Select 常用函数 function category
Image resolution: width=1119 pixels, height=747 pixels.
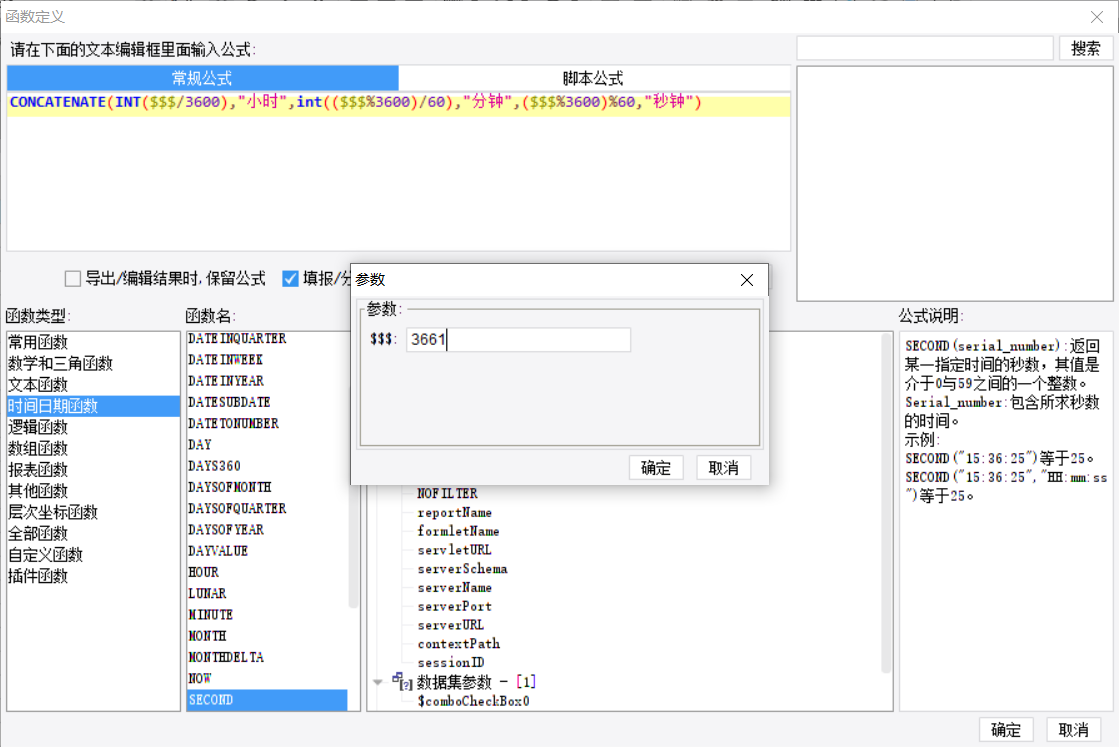coord(93,342)
